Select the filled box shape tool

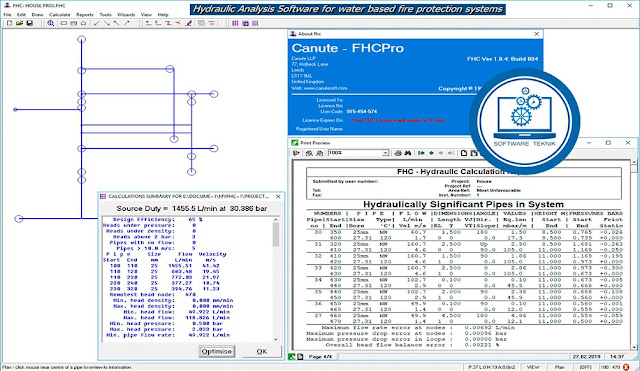pos(73,23)
